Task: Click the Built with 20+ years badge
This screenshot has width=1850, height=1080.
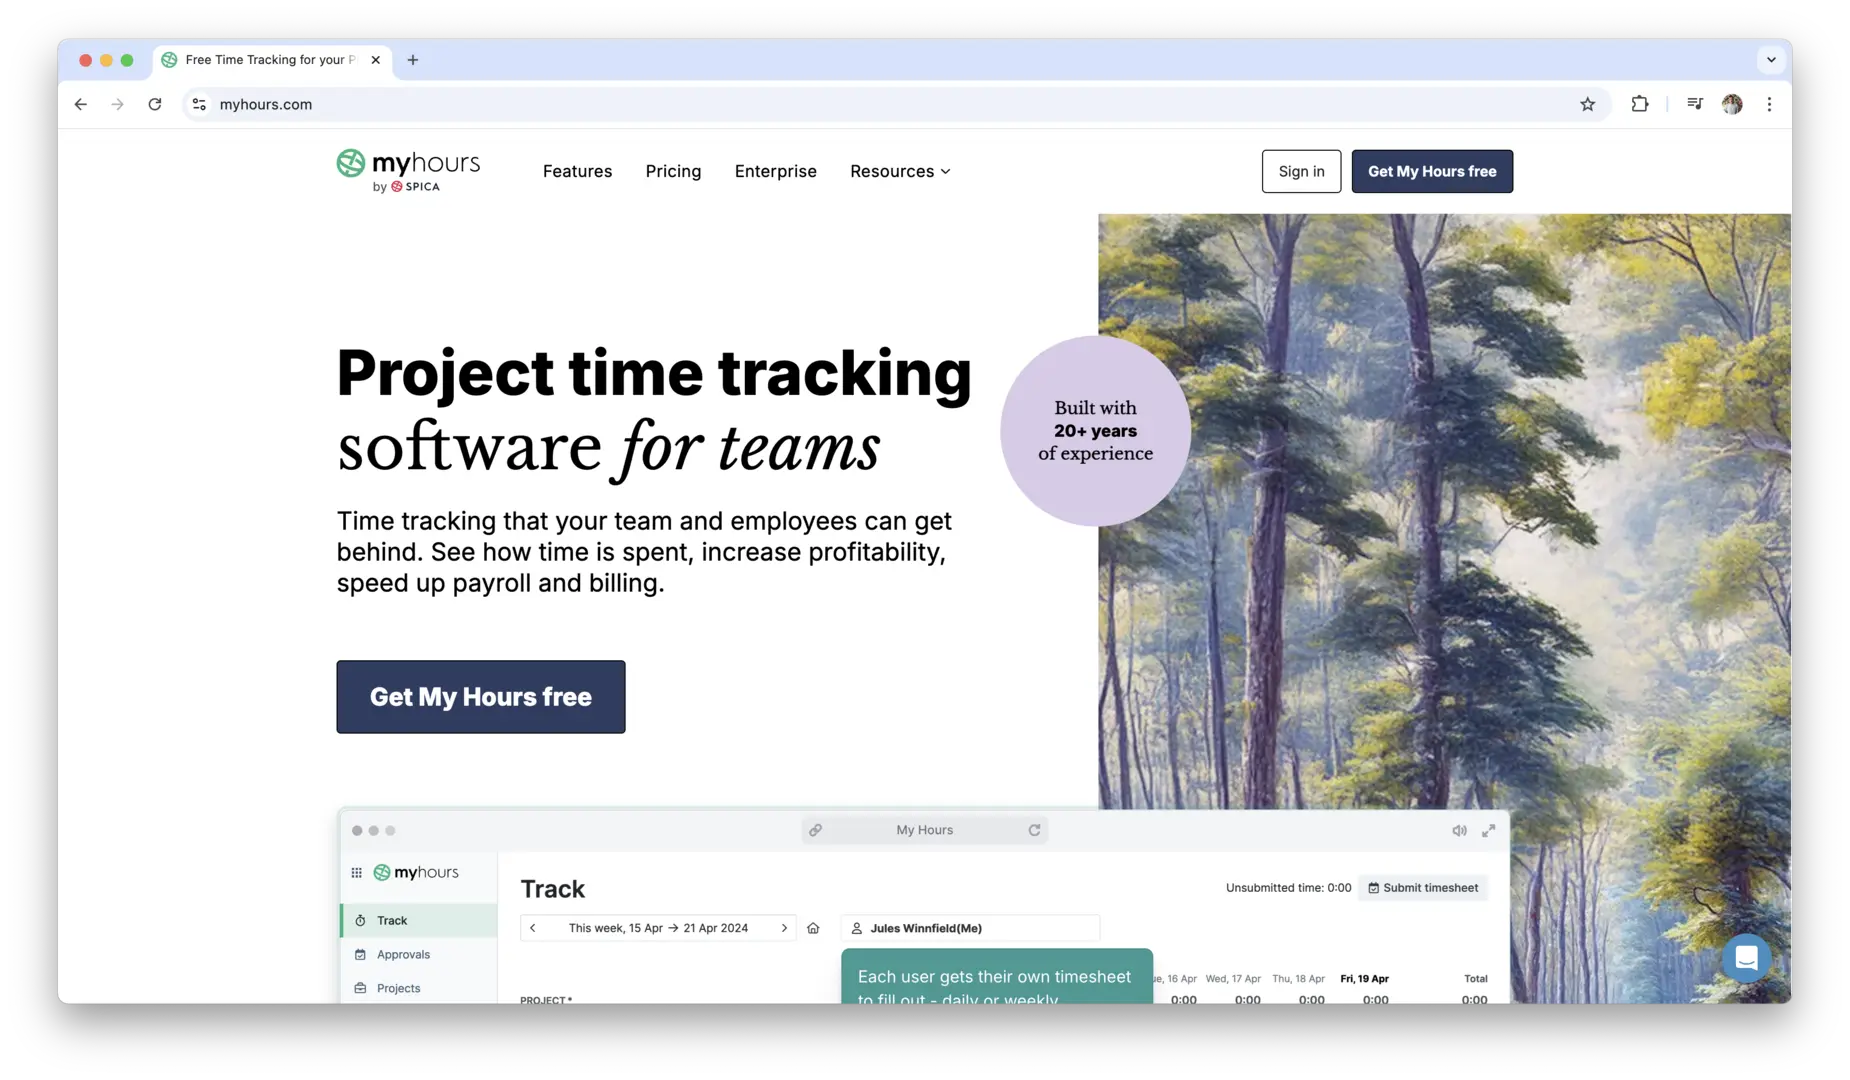Action: click(x=1096, y=431)
